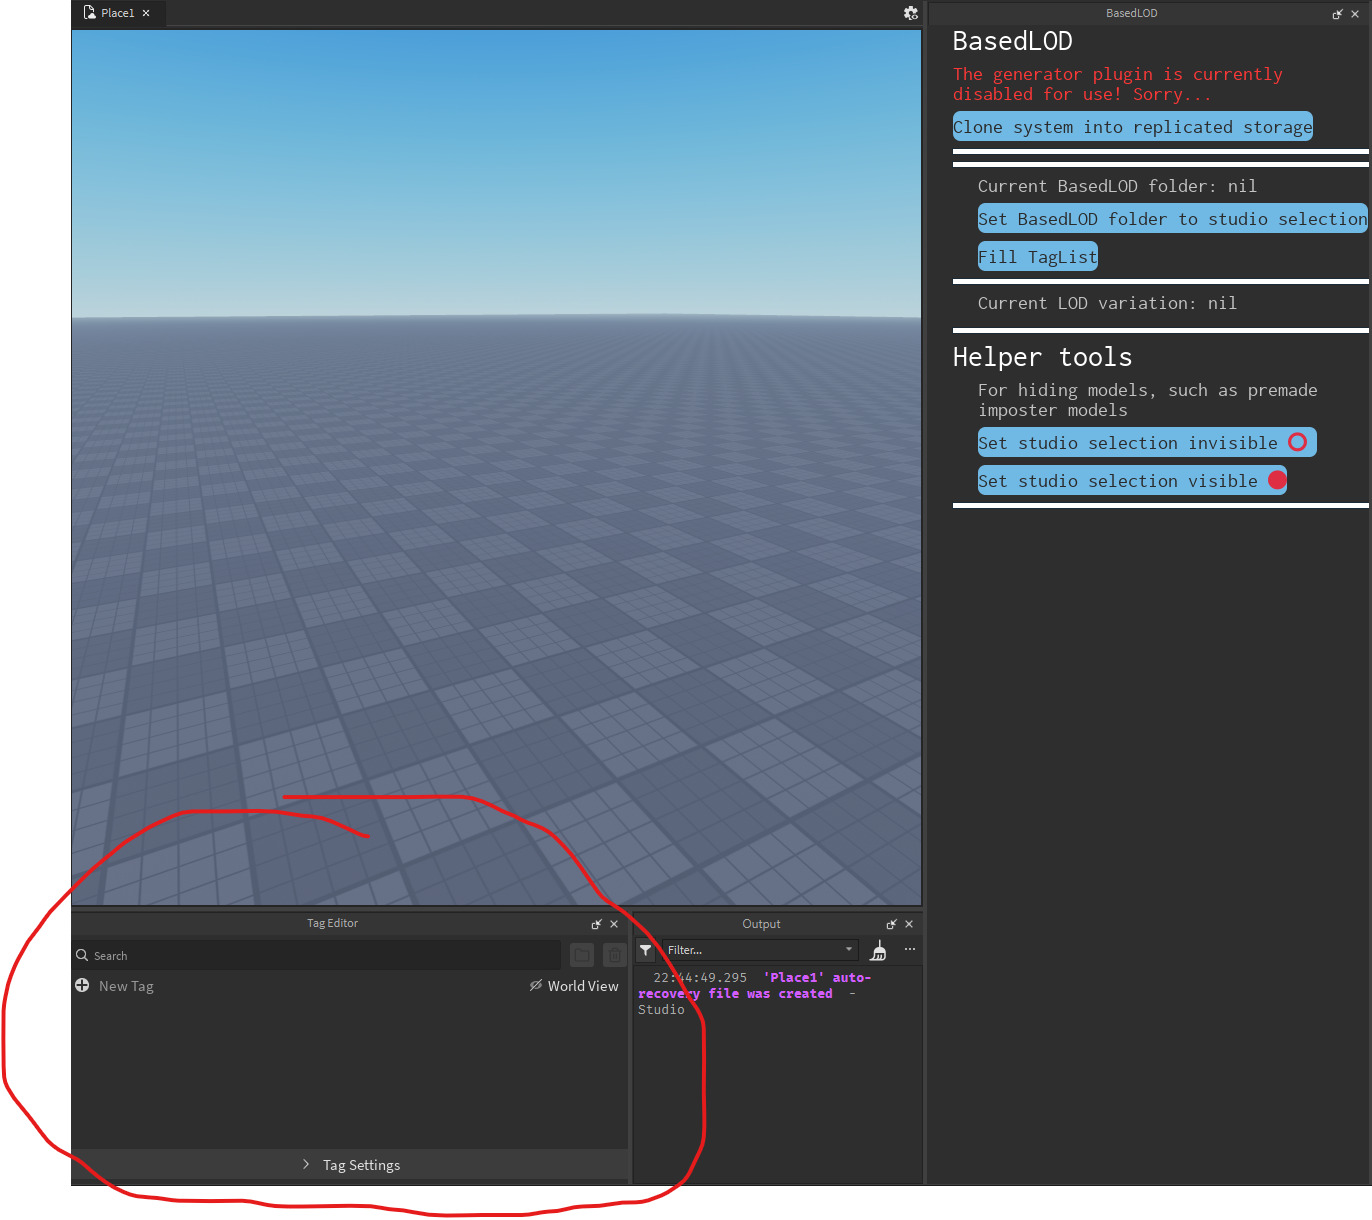1372x1220 pixels.
Task: Switch to the Place1 tab
Action: tap(115, 13)
